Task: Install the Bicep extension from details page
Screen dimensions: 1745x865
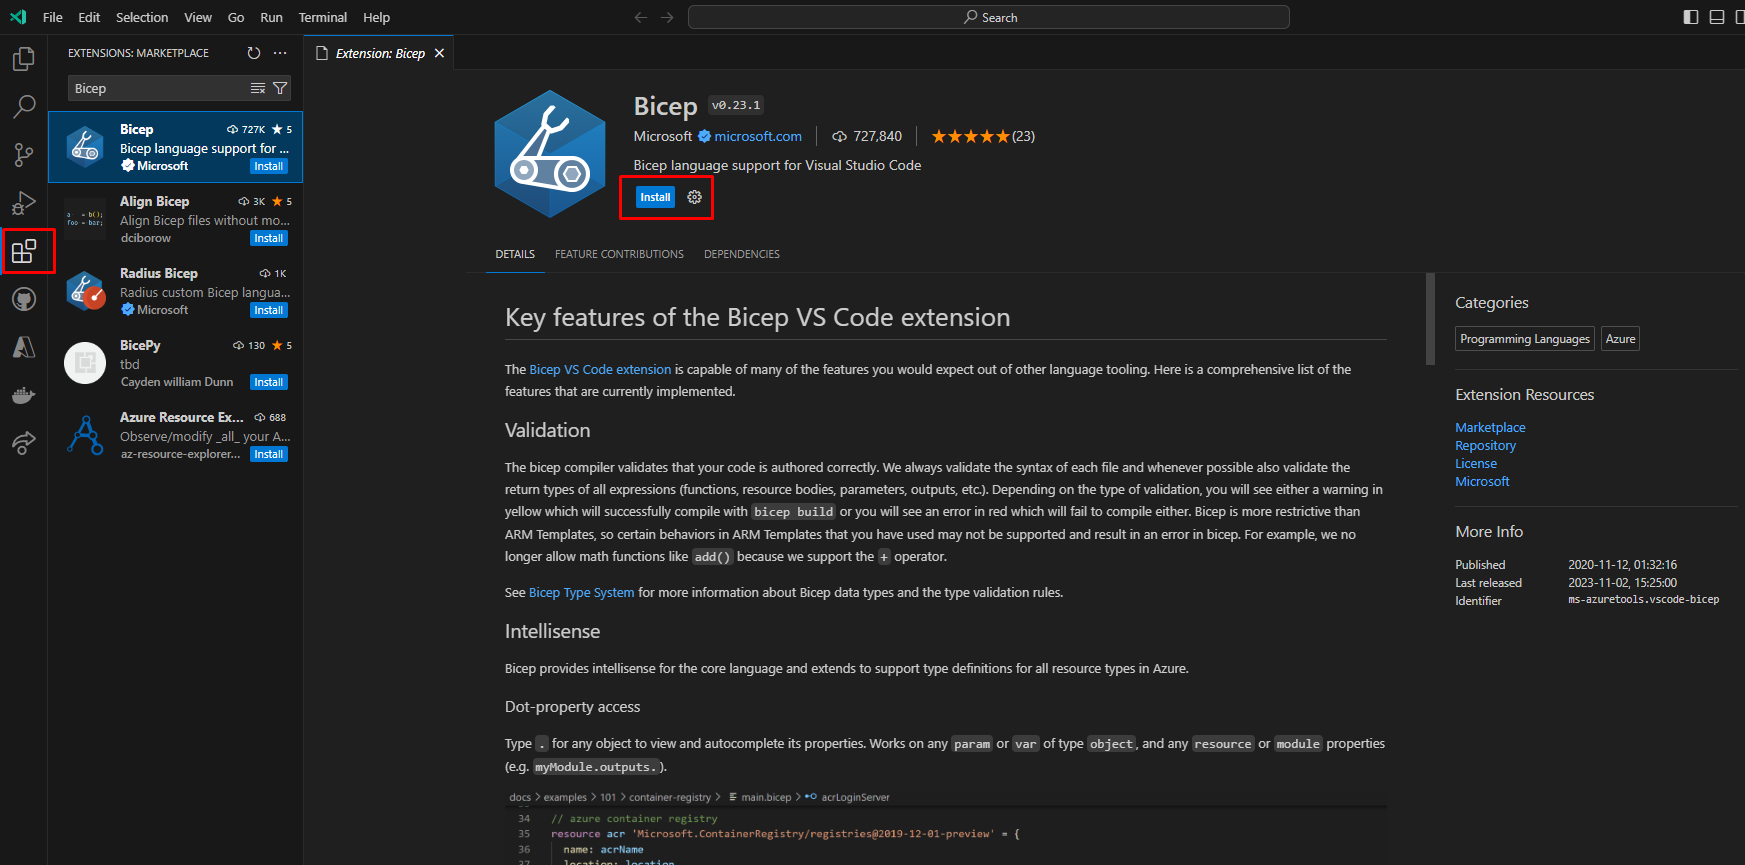Action: point(655,197)
